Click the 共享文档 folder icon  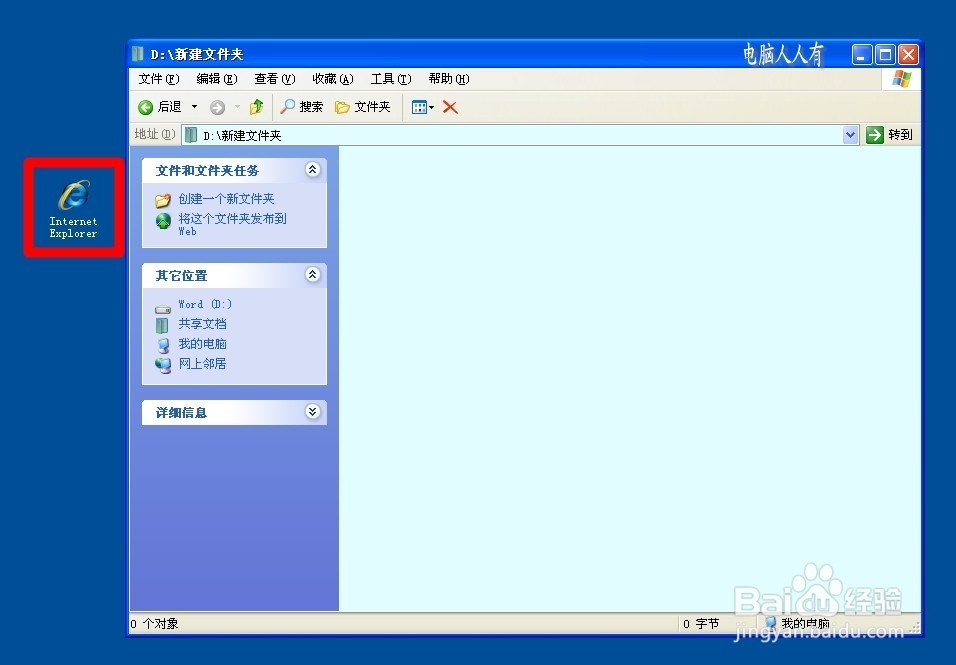coord(162,325)
